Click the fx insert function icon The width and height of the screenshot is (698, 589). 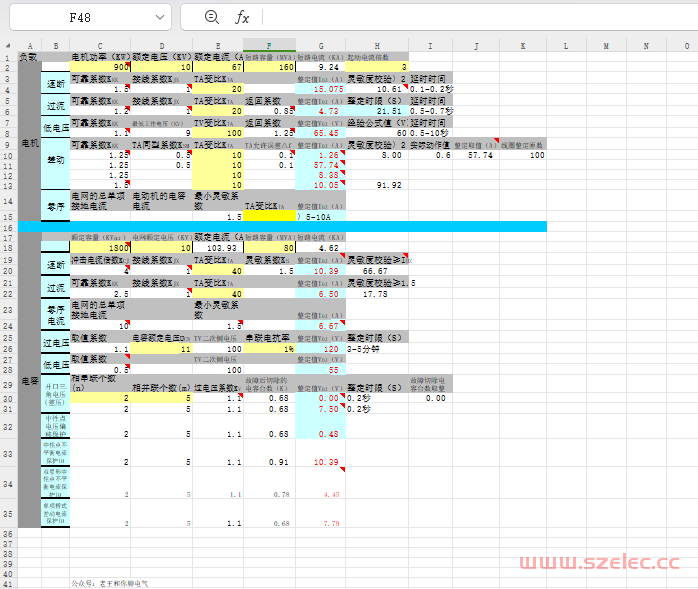242,17
